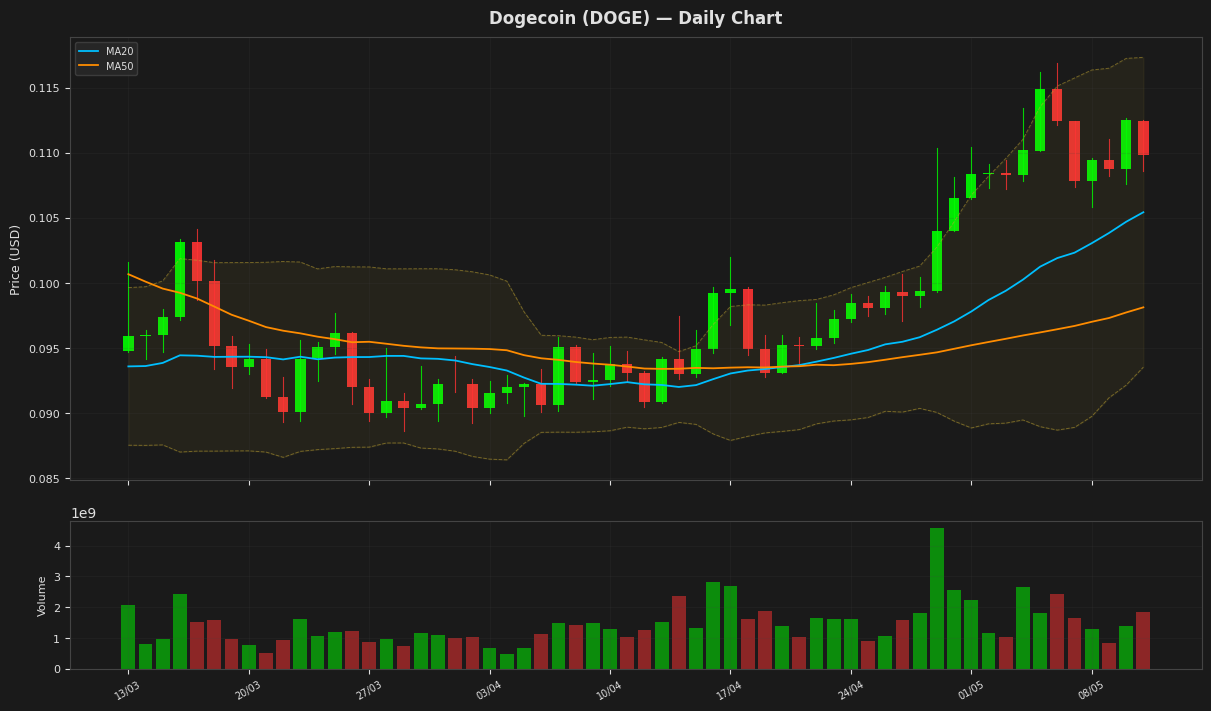Click the 17/04 date label

coord(729,691)
